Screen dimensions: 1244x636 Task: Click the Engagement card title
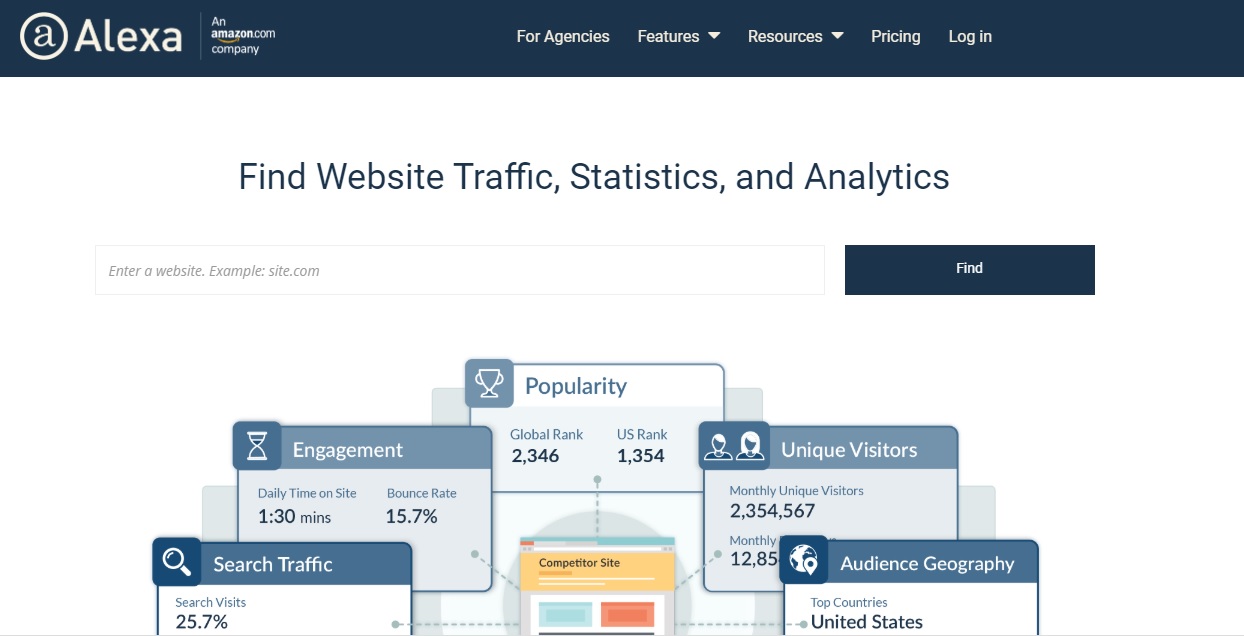(348, 450)
